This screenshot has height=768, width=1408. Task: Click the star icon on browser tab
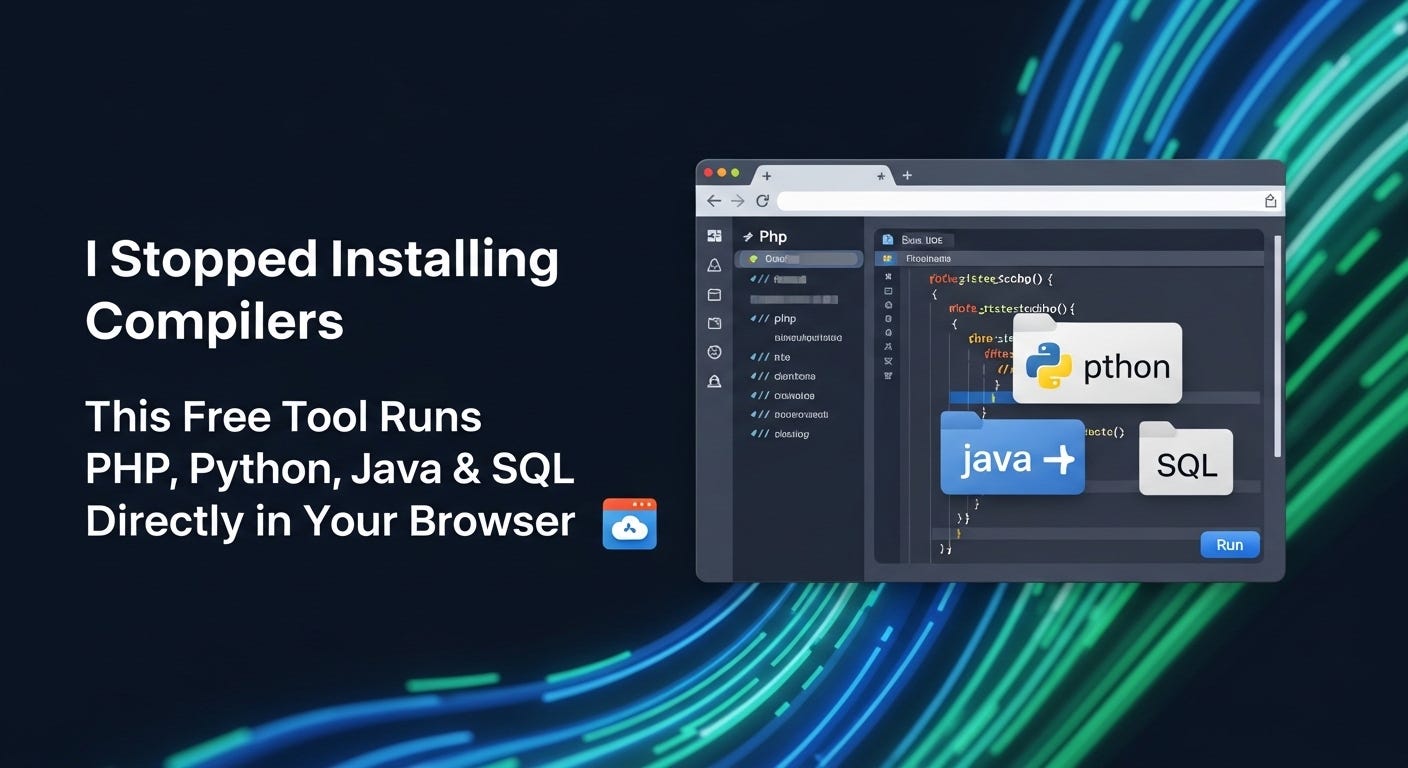tap(880, 176)
